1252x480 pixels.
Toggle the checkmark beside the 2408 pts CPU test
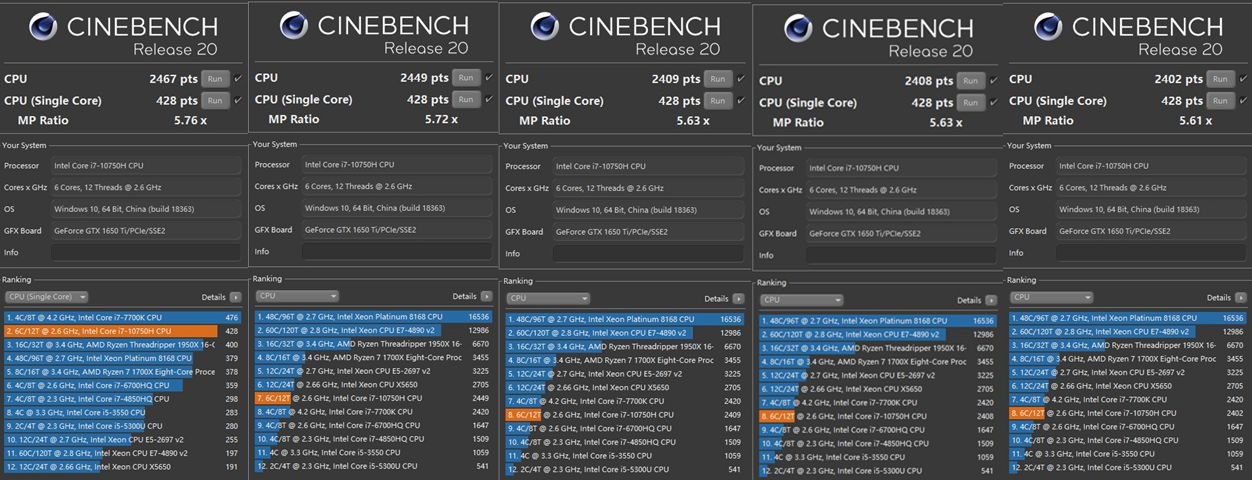(x=992, y=81)
